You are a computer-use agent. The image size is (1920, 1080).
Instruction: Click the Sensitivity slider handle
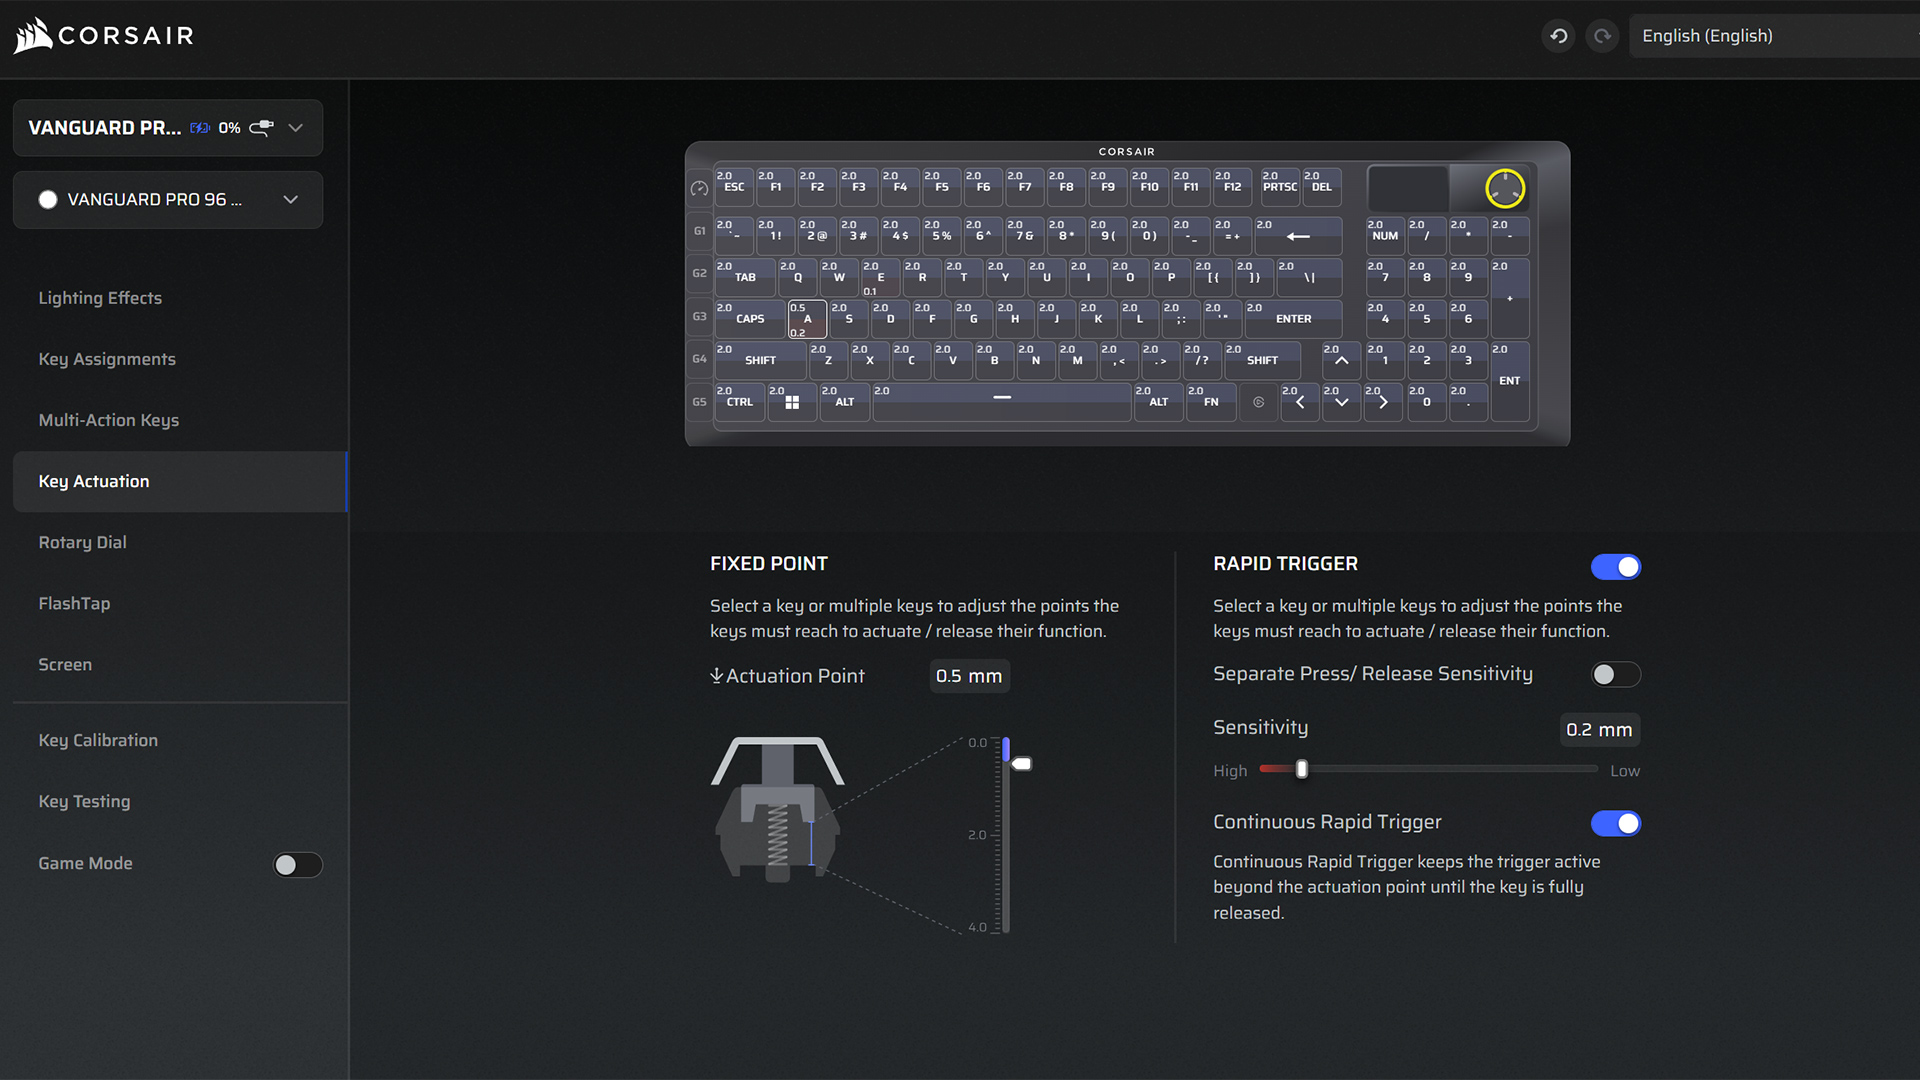(x=1301, y=769)
